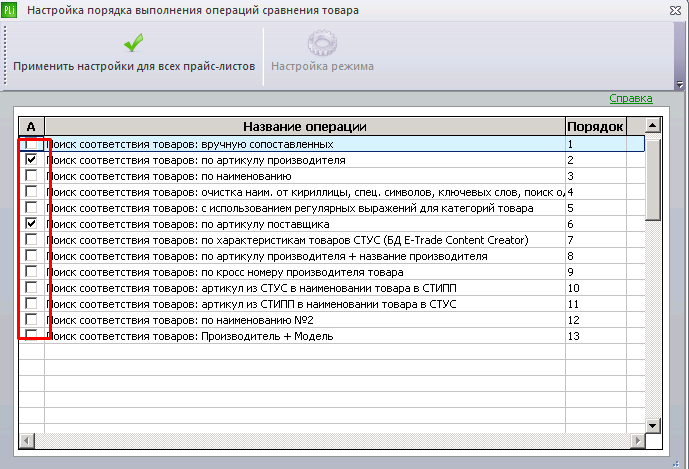Check артикул из СТИПП в наименовании checkbox
The width and height of the screenshot is (689, 469).
[31, 303]
